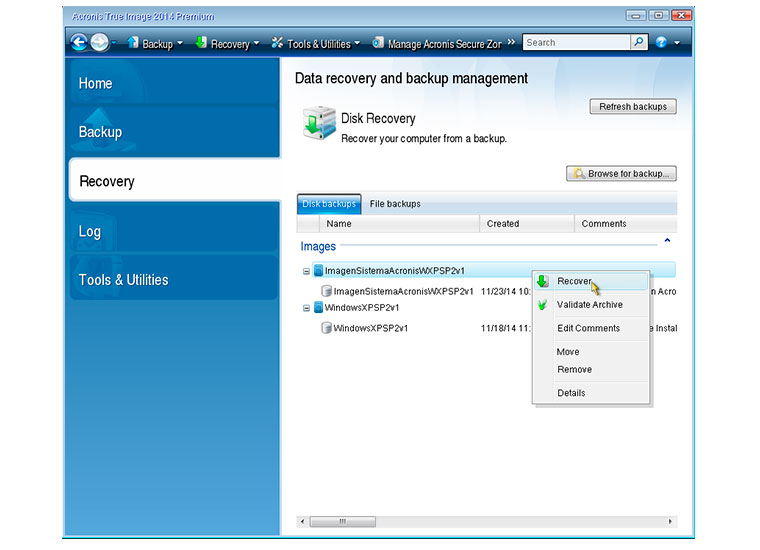
Task: Minimize the Acronis True Image window
Action: pyautogui.click(x=635, y=16)
